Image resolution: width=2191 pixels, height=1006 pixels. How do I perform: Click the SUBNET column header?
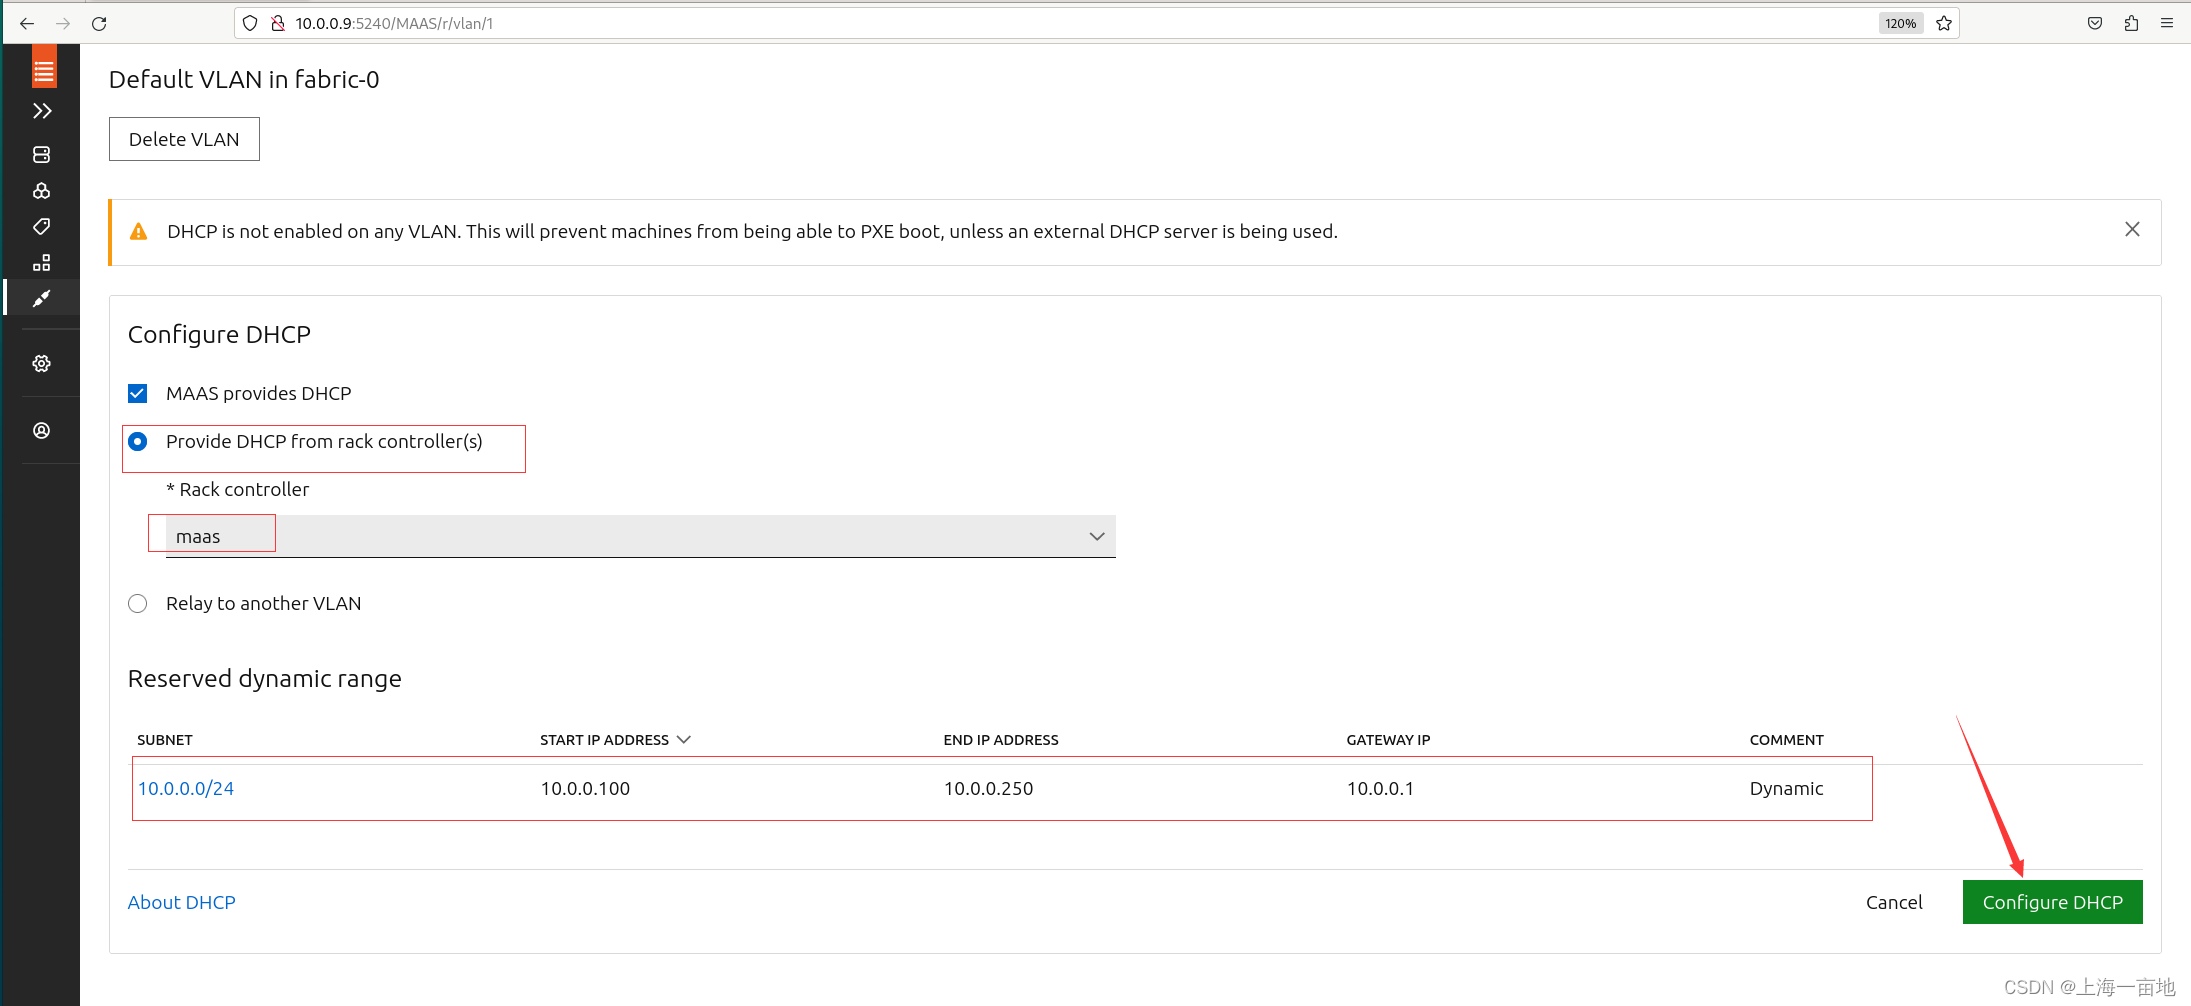pyautogui.click(x=165, y=740)
